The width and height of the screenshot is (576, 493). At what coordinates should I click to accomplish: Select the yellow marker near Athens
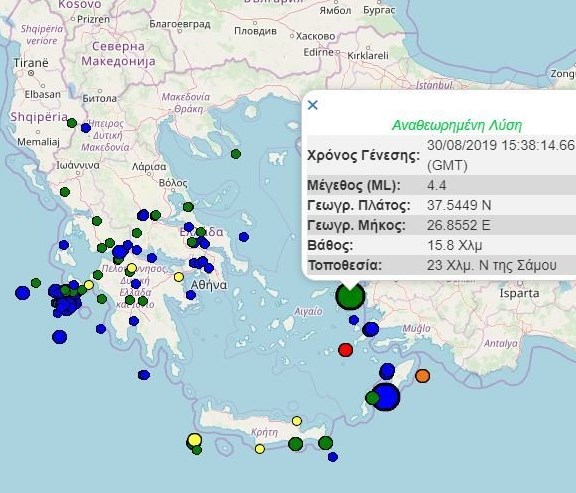(x=179, y=277)
